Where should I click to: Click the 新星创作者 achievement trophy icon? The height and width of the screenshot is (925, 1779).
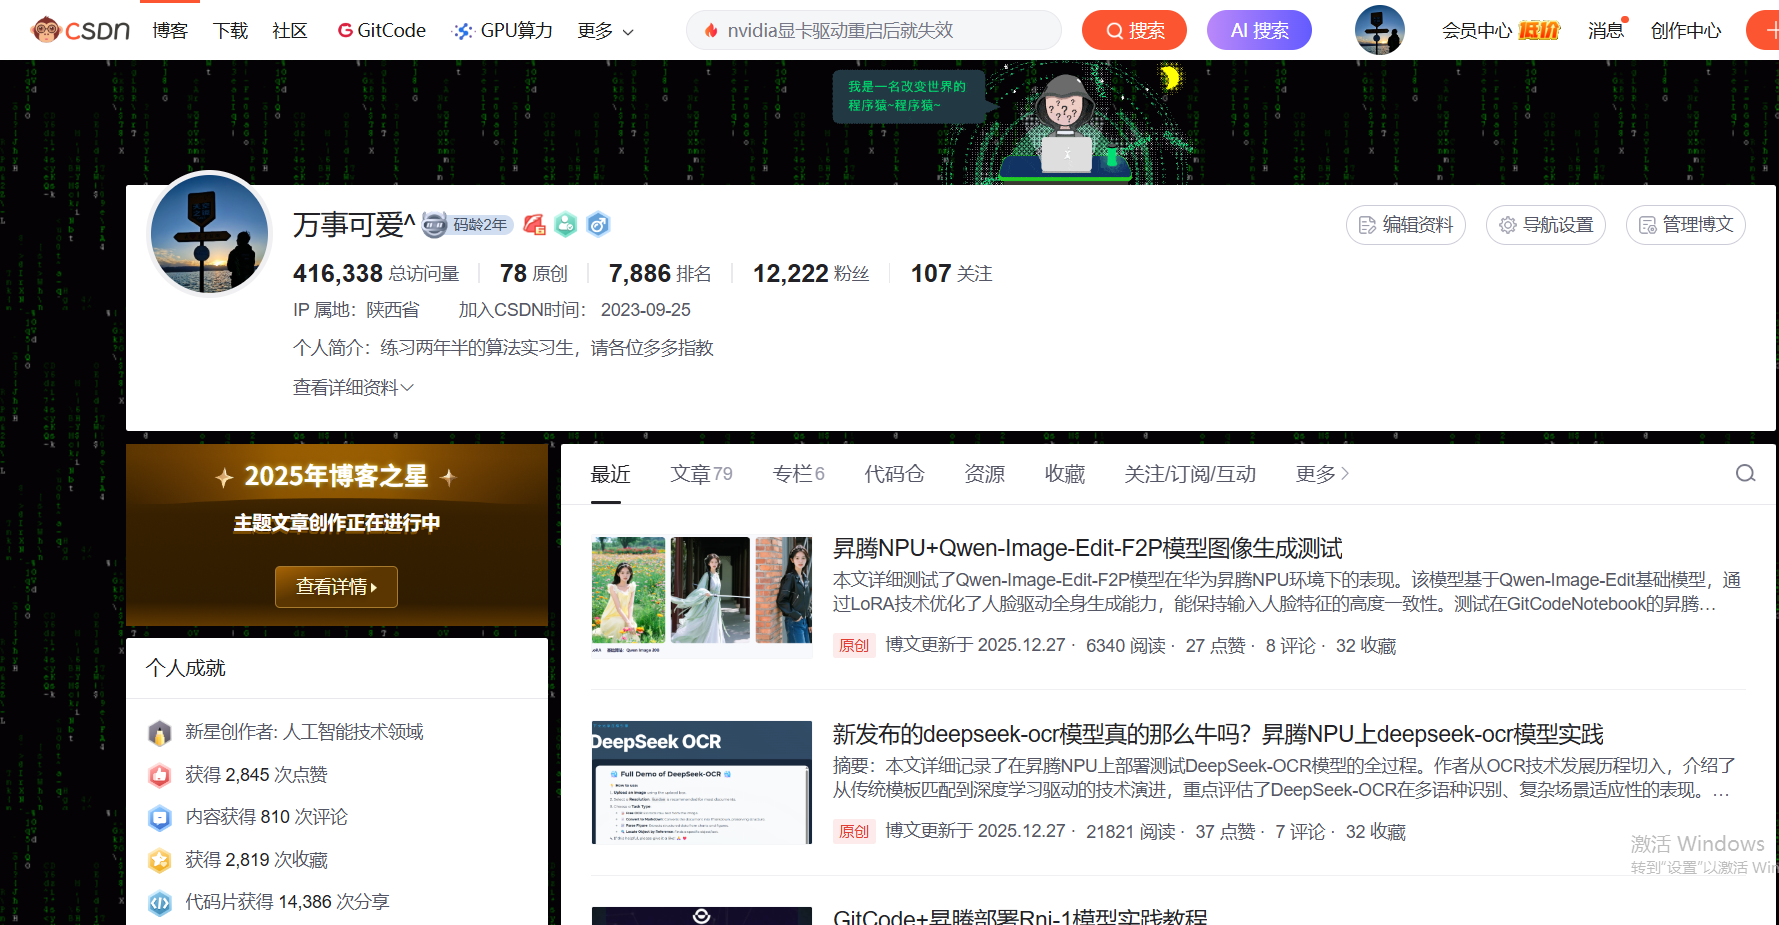[160, 731]
